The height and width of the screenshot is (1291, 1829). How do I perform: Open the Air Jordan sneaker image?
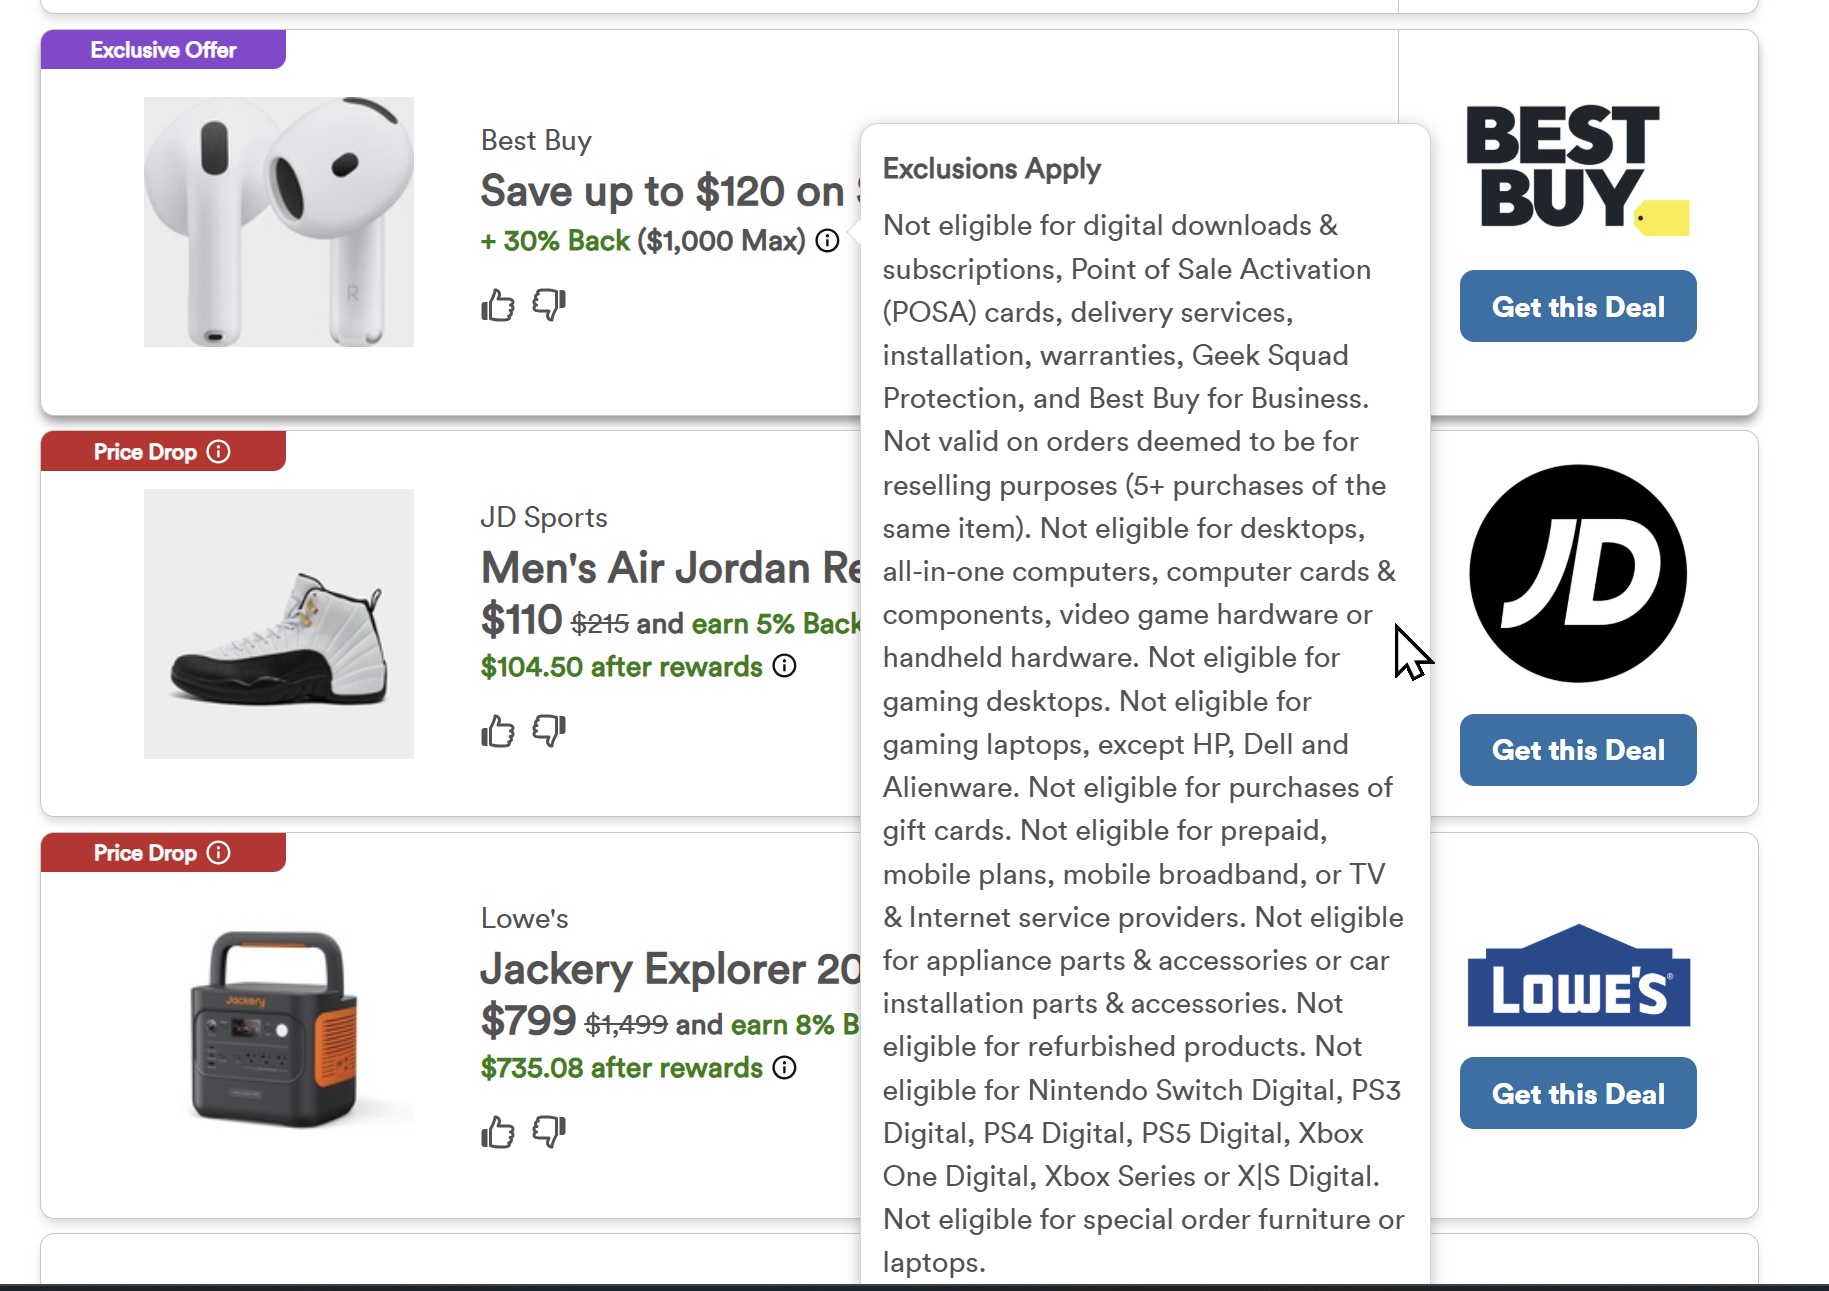click(279, 624)
